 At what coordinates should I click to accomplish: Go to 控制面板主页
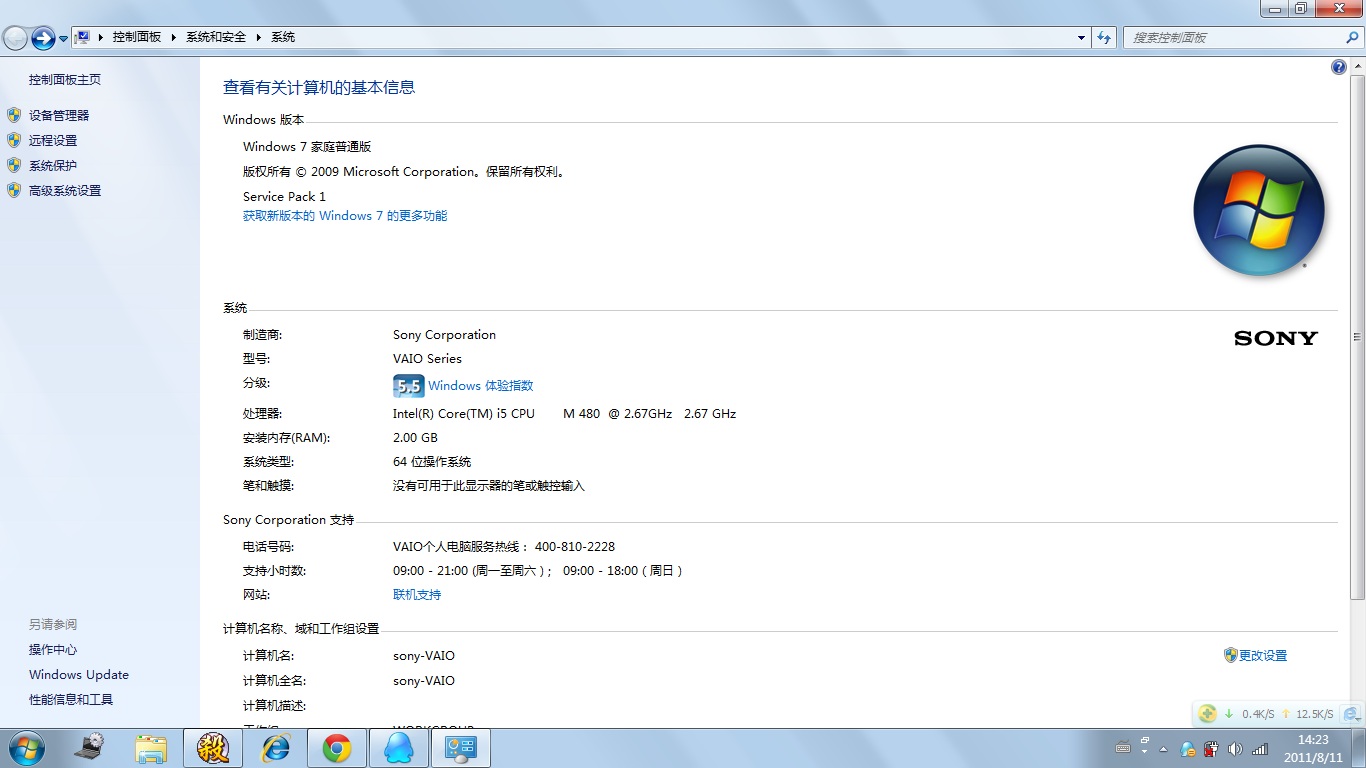click(x=65, y=79)
